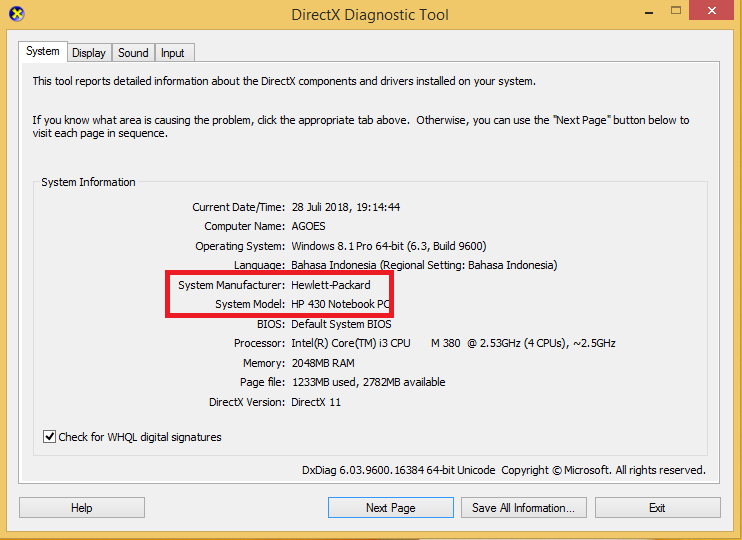Switch to the Display tab

coord(89,53)
